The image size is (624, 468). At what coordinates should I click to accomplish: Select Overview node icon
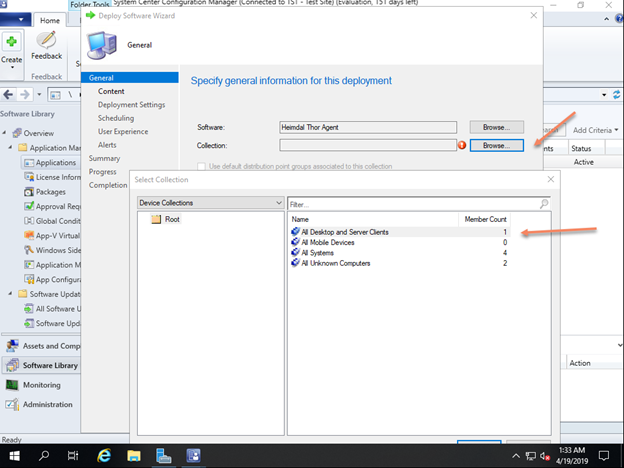click(17, 133)
